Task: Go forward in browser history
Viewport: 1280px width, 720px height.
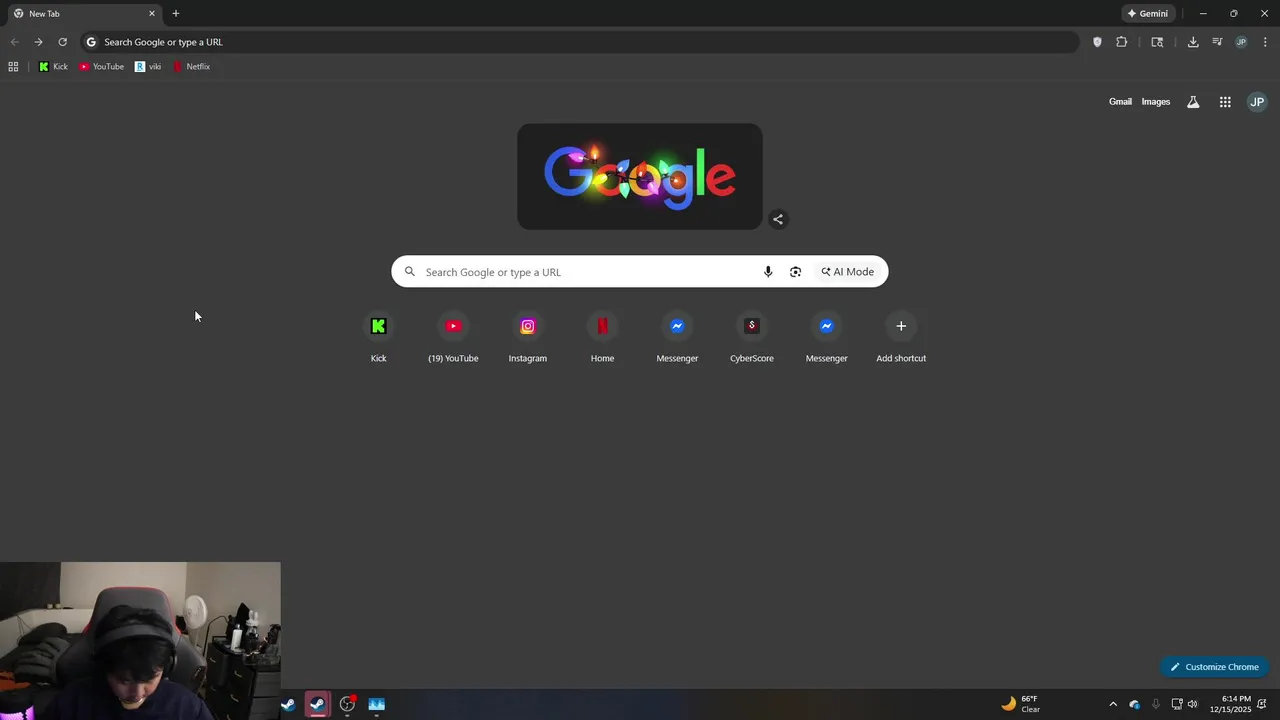Action: click(38, 42)
